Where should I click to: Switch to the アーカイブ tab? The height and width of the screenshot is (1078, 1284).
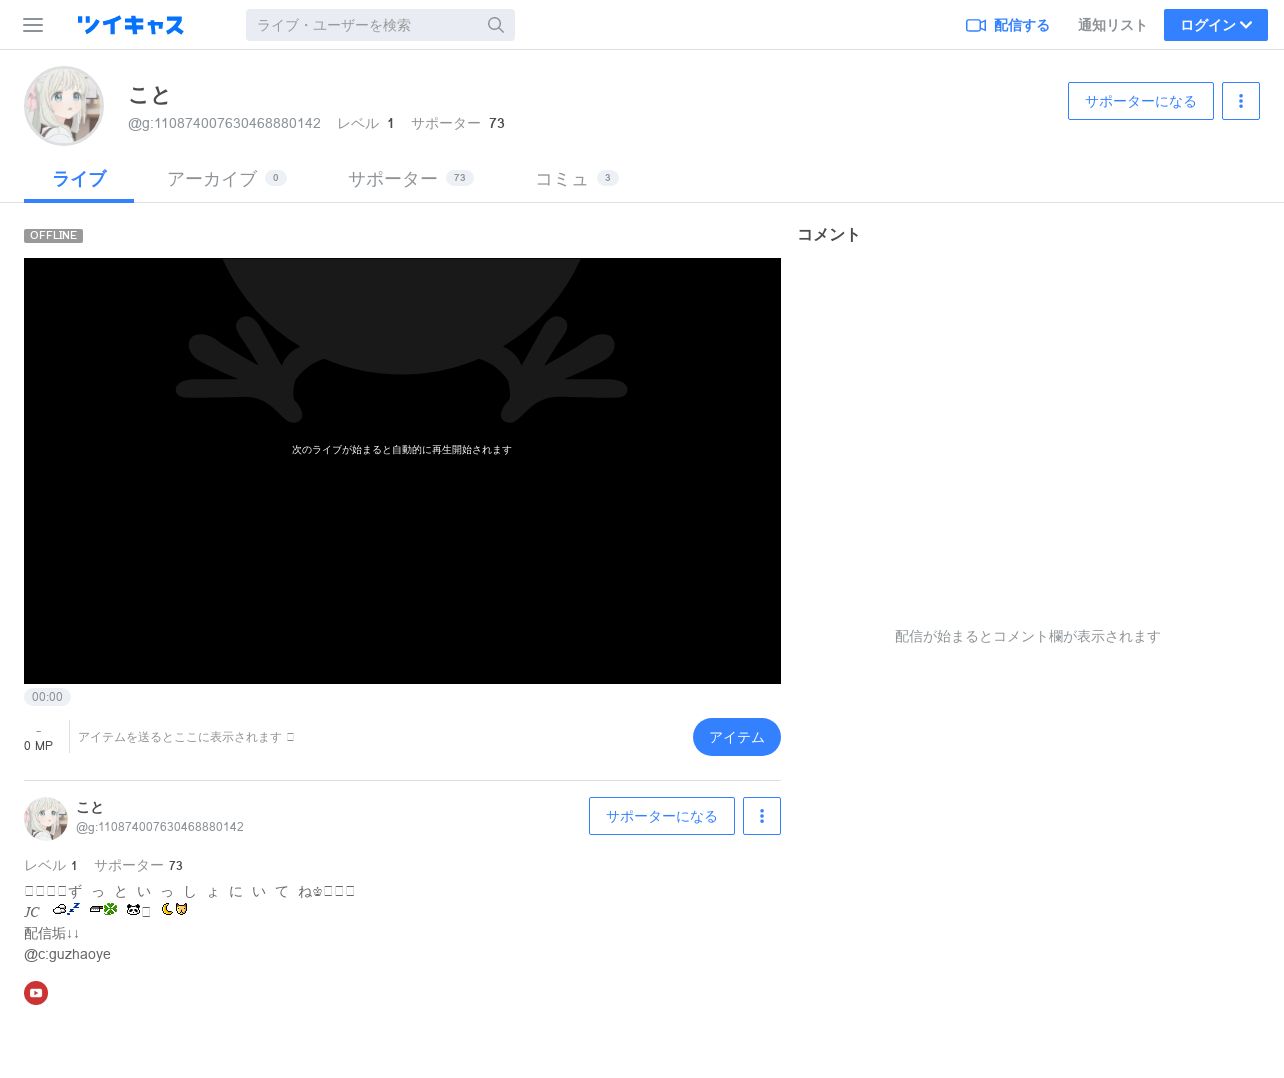coord(227,179)
